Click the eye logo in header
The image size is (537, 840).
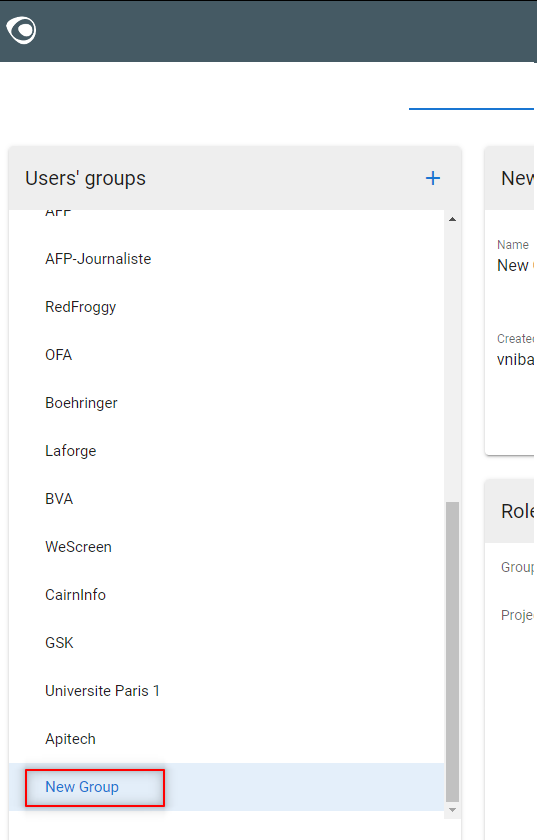pyautogui.click(x=21, y=30)
